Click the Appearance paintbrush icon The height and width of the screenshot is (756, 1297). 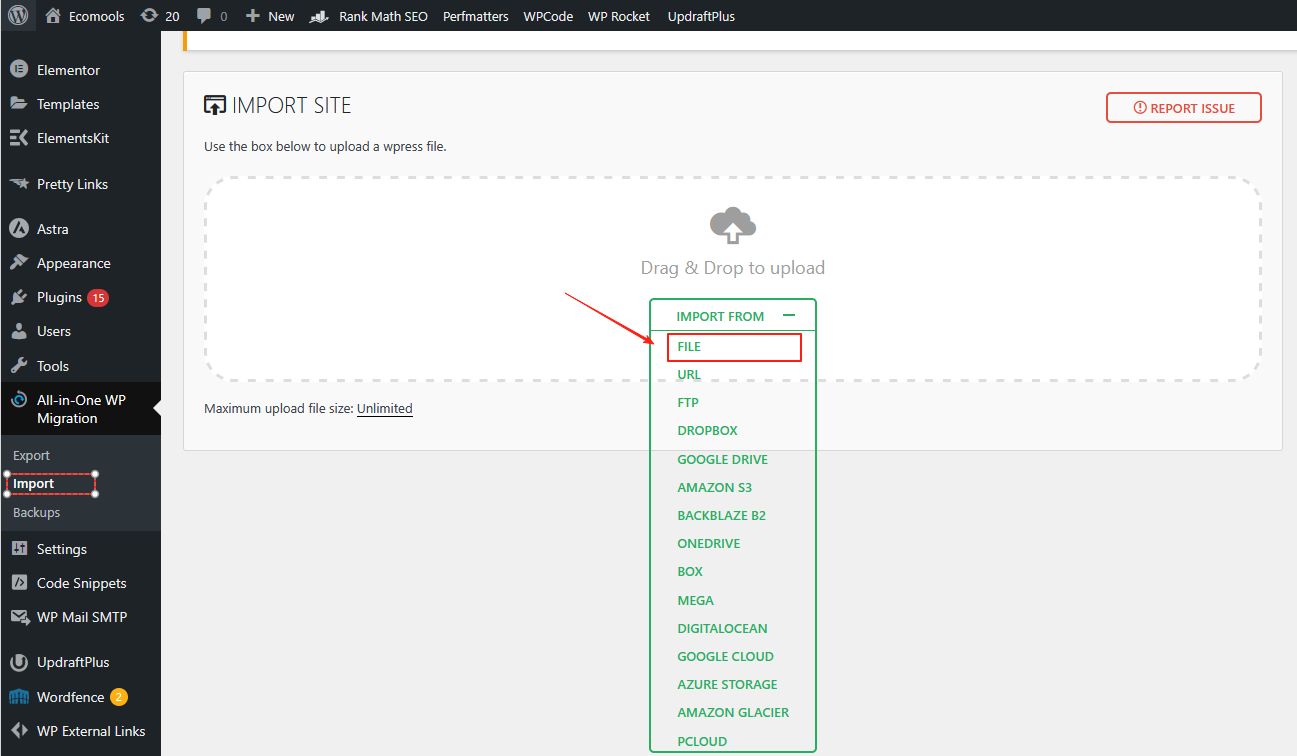[18, 263]
